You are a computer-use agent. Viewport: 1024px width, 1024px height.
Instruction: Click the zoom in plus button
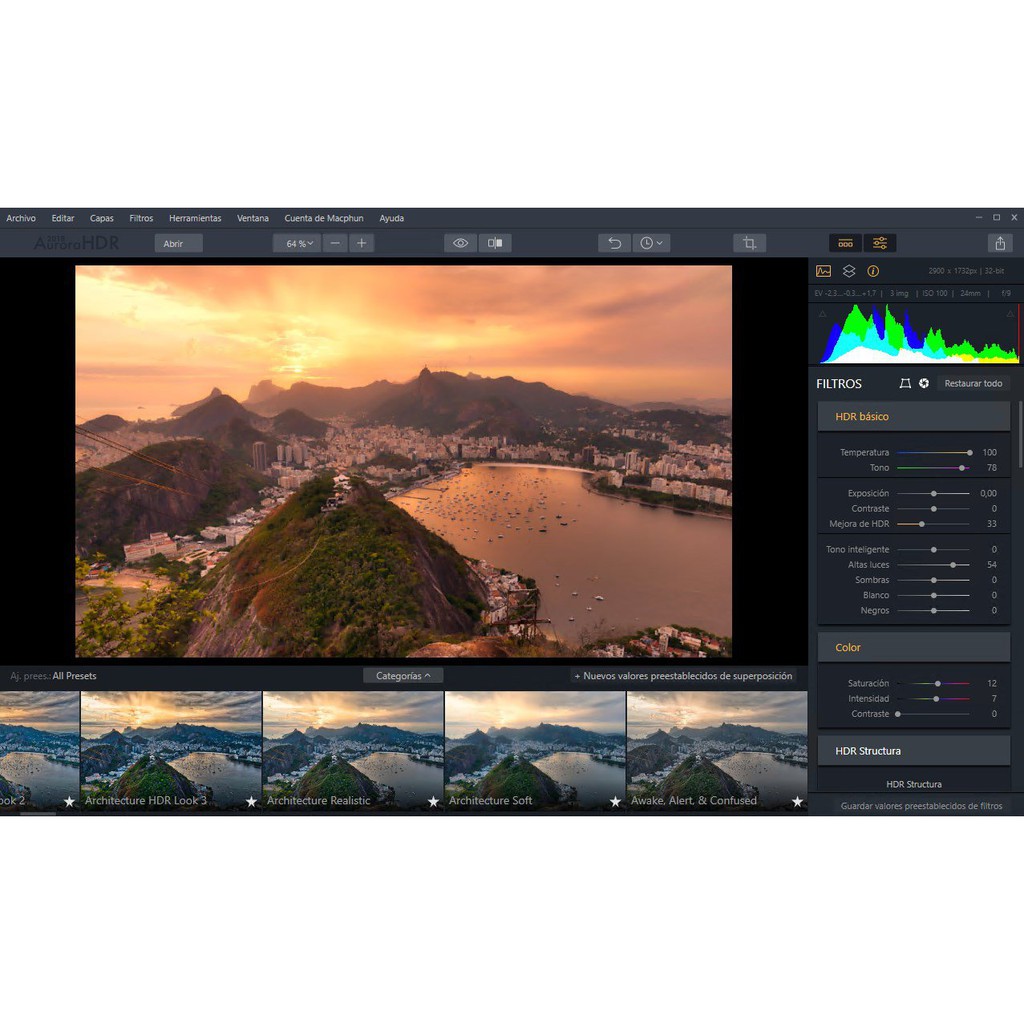362,243
